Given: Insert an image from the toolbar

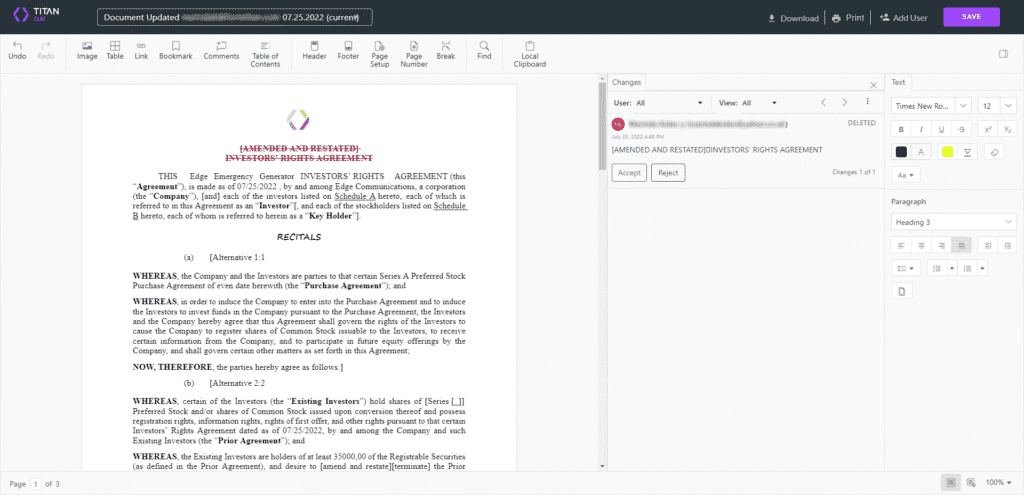Looking at the screenshot, I should point(87,50).
